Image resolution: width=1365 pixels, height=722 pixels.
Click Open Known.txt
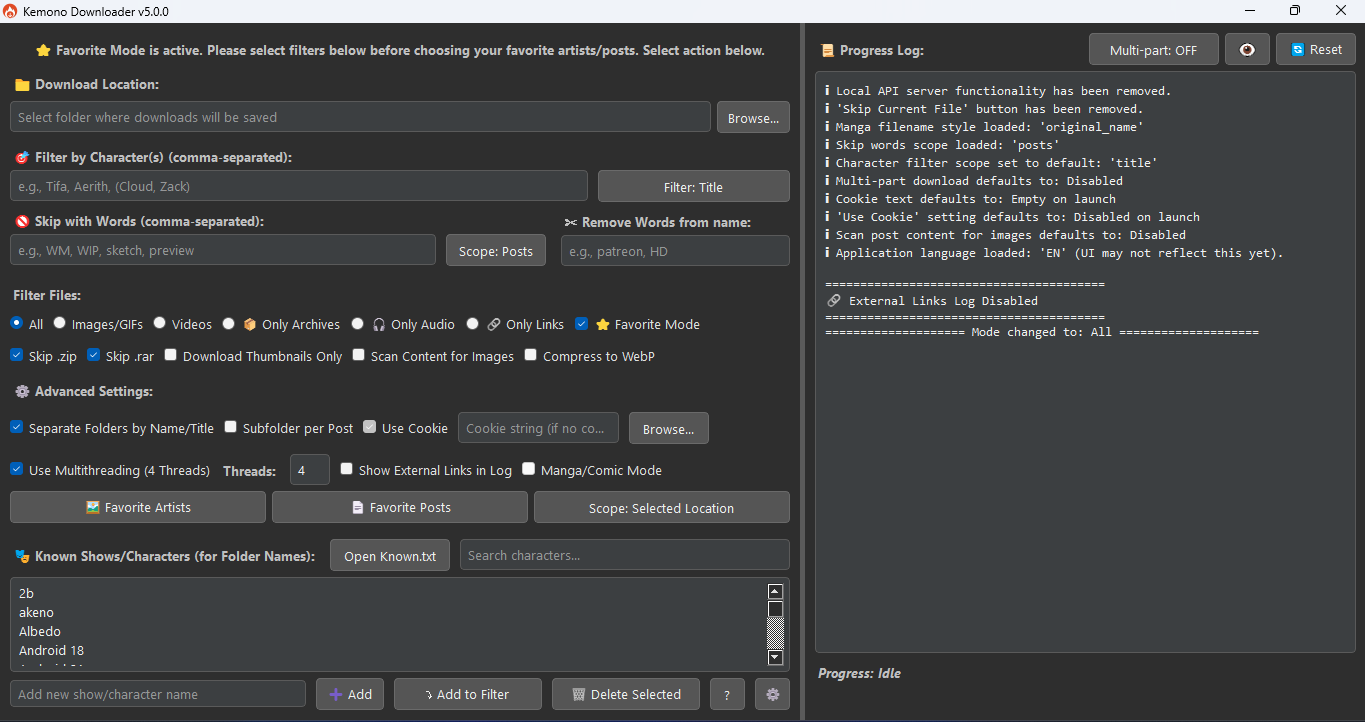(x=389, y=555)
